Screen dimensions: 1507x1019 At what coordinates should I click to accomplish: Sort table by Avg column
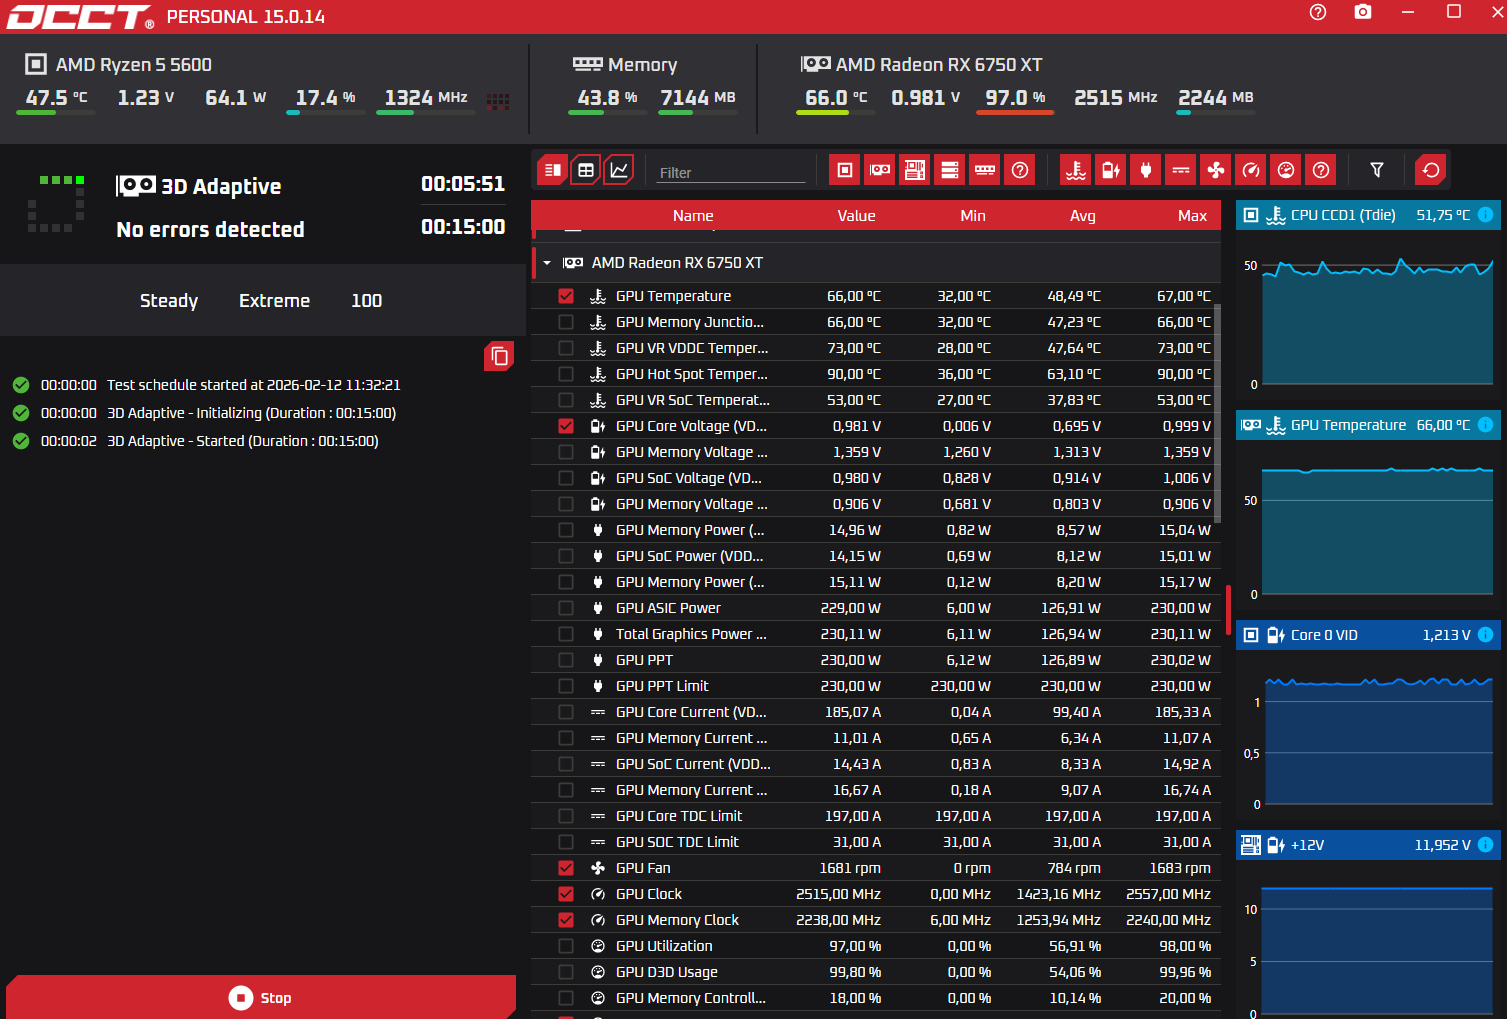(1083, 216)
